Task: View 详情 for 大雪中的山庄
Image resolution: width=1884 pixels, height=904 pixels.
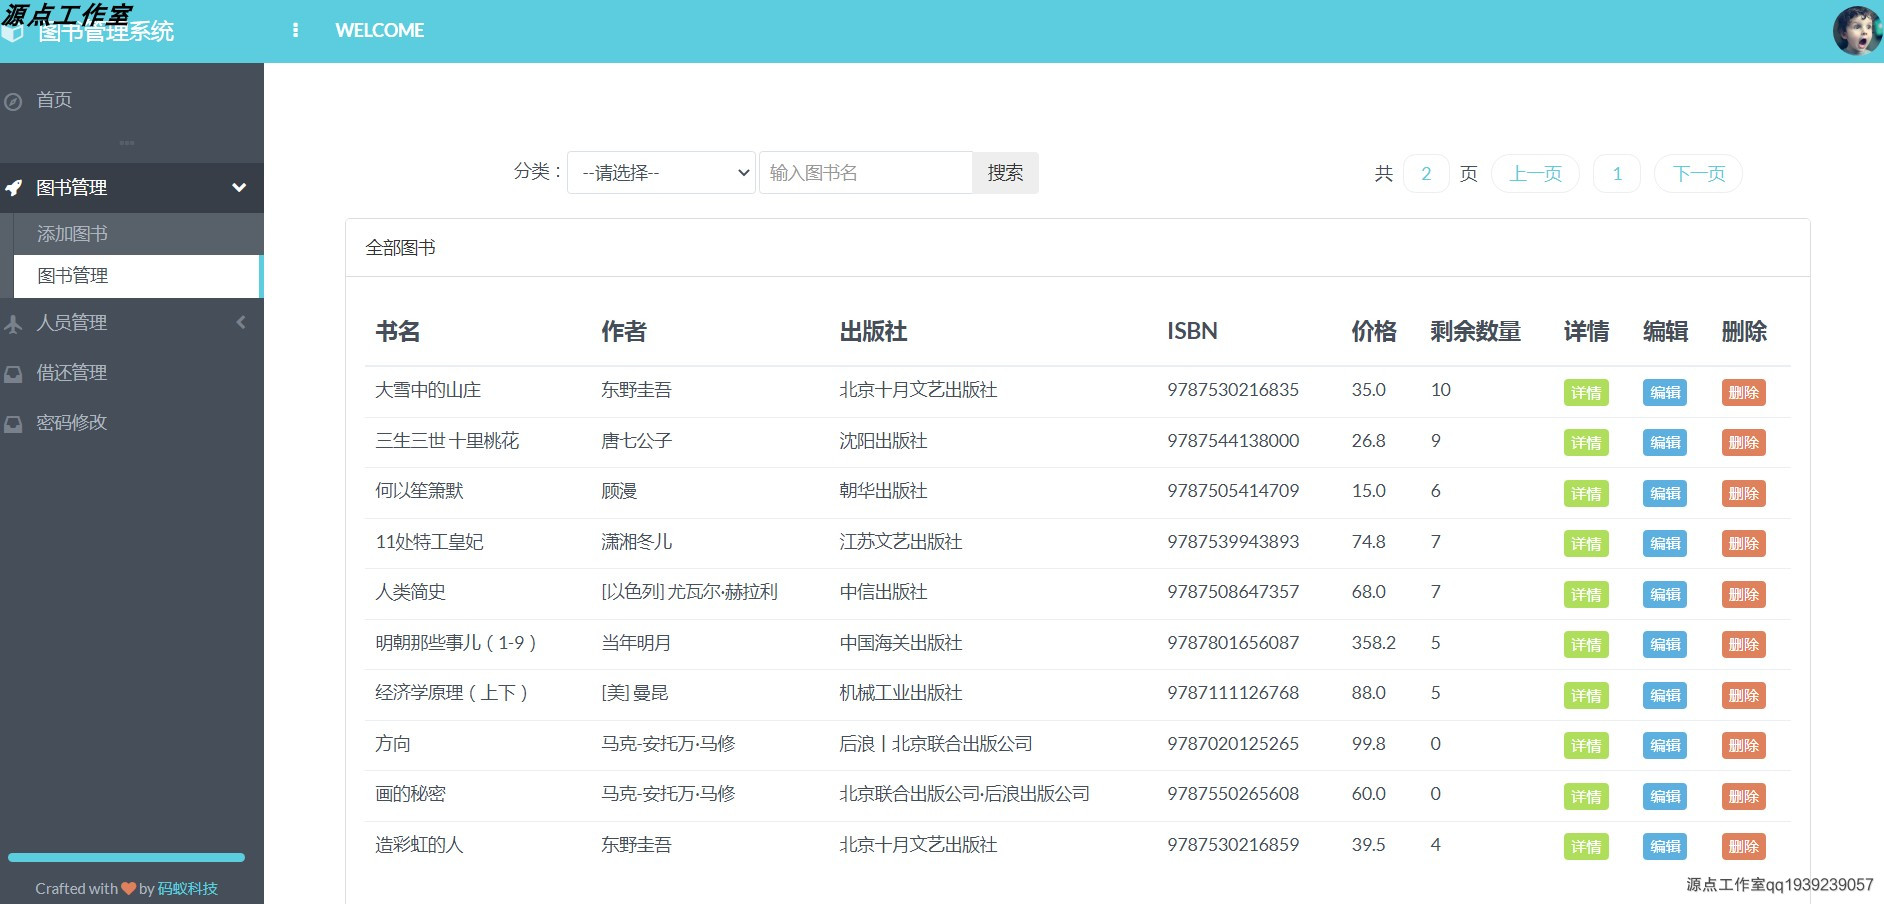Action: click(x=1585, y=392)
